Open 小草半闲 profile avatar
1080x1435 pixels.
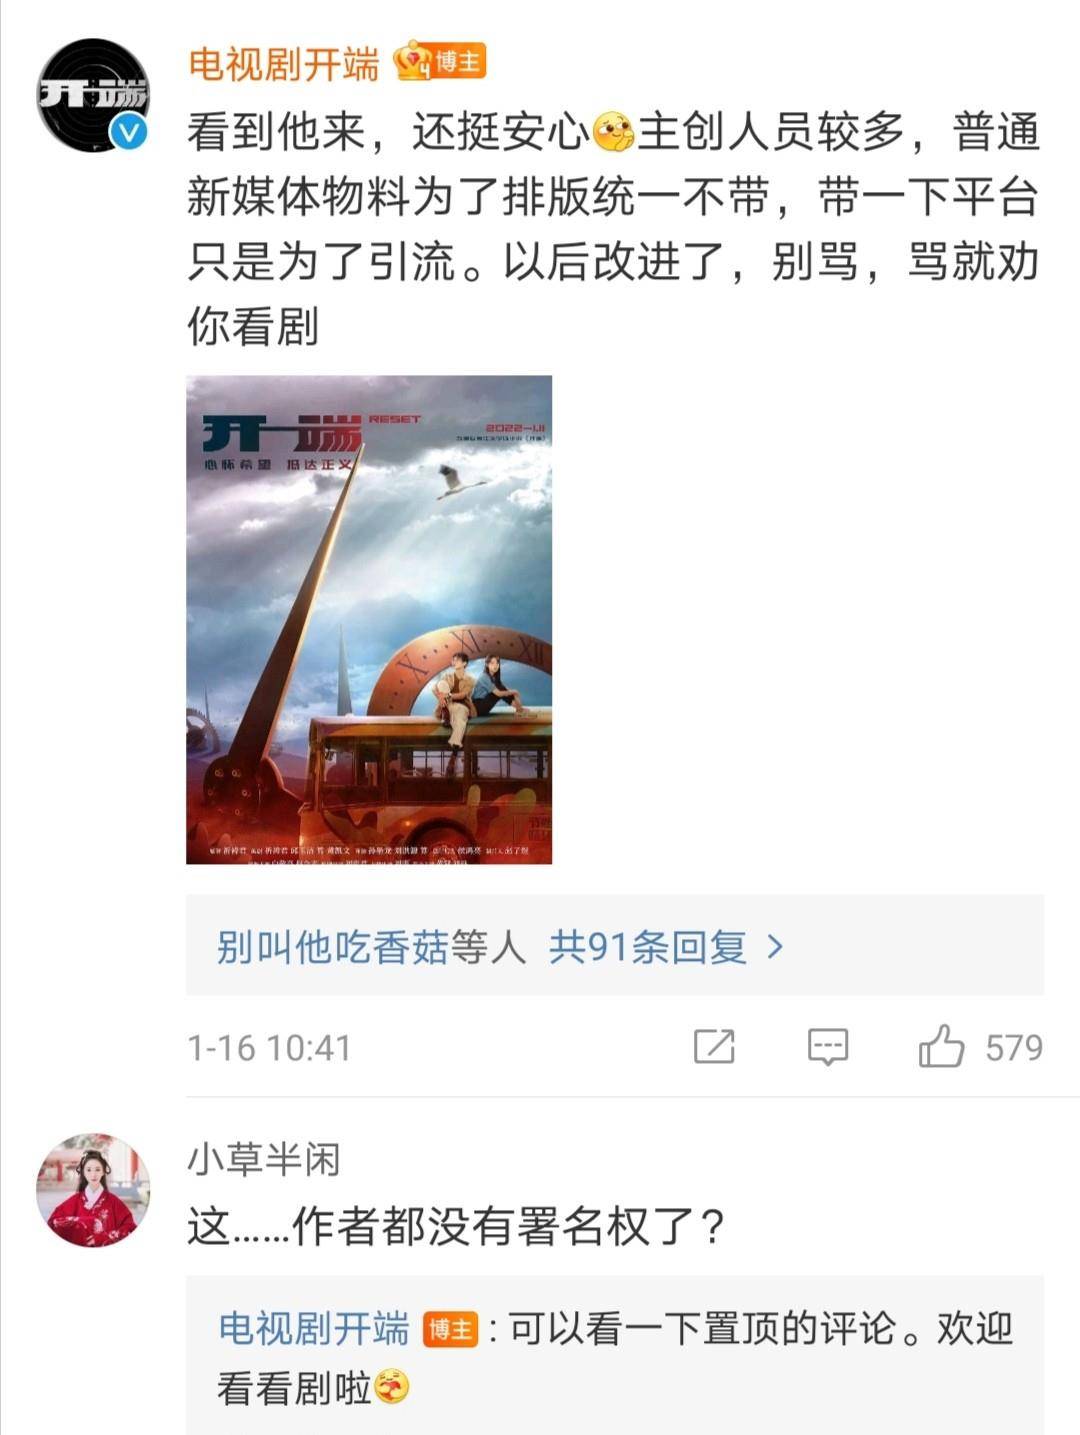pos(93,1190)
